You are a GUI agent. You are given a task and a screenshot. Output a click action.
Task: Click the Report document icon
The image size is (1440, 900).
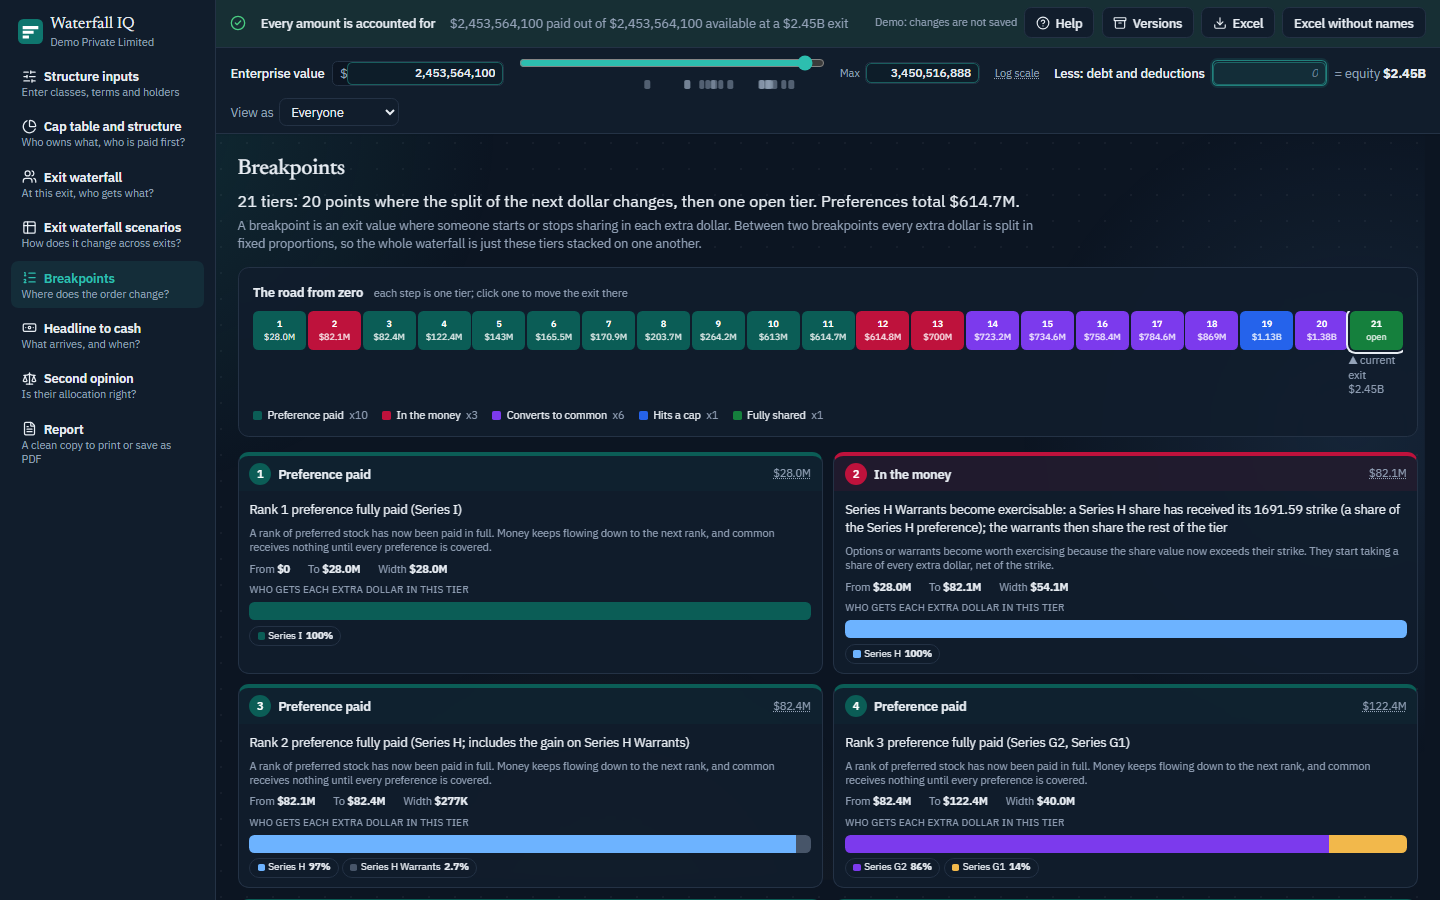coord(29,429)
